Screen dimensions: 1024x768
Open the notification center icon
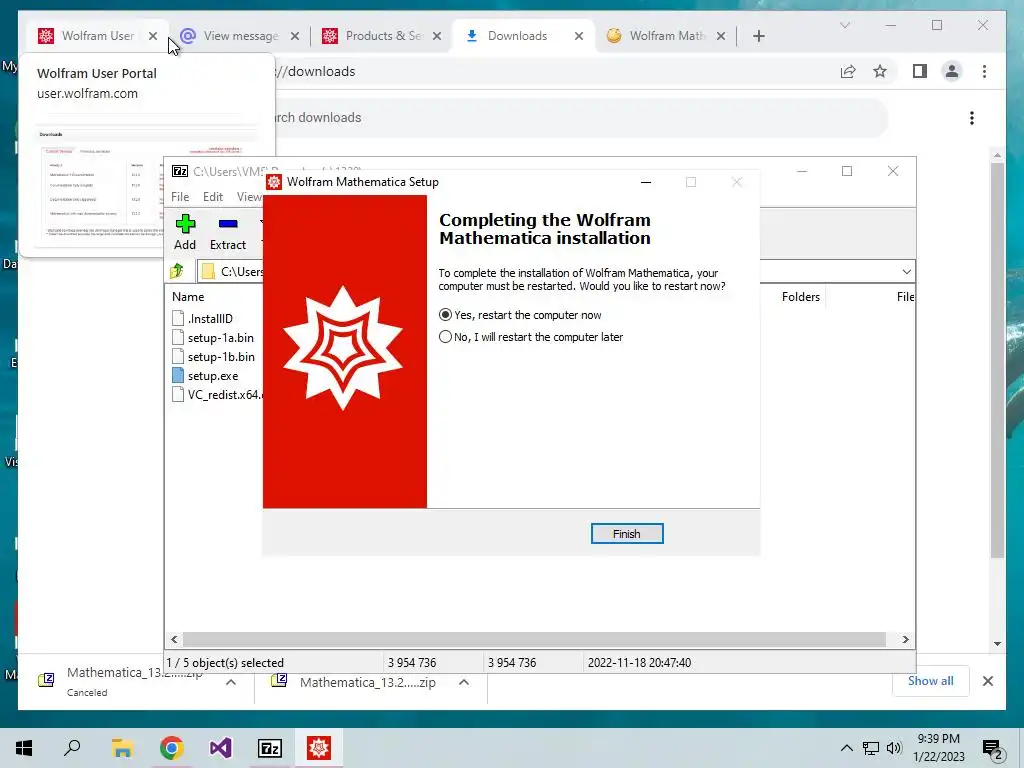[x=993, y=749]
